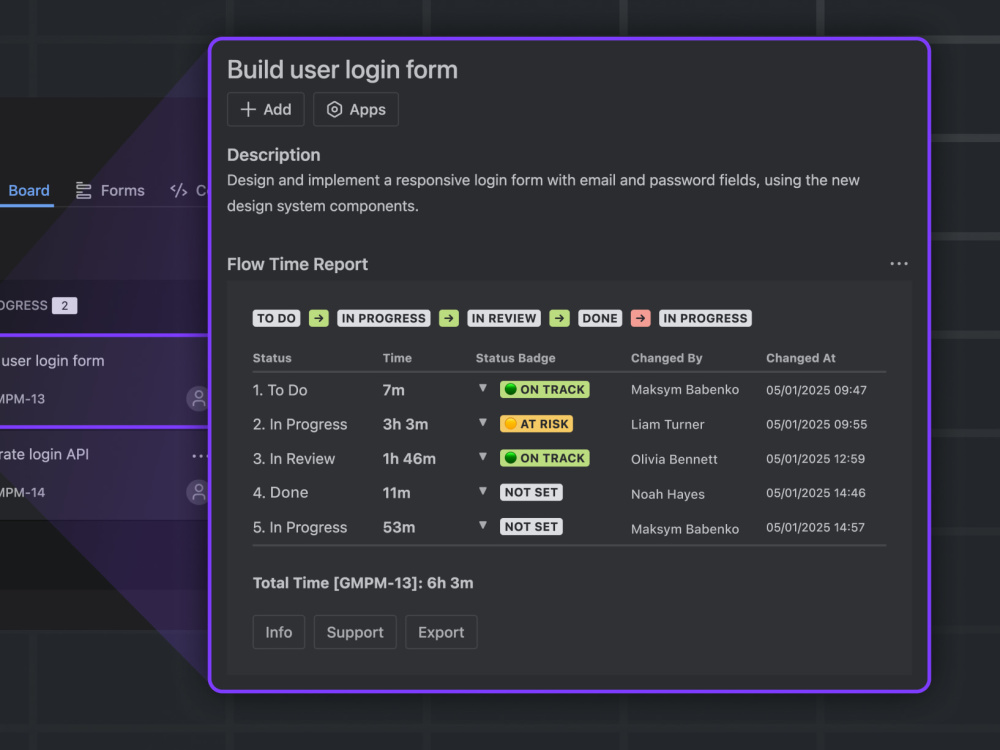Viewport: 1000px width, 750px height.
Task: Click the code brackets tab icon
Action: pyautogui.click(x=179, y=191)
